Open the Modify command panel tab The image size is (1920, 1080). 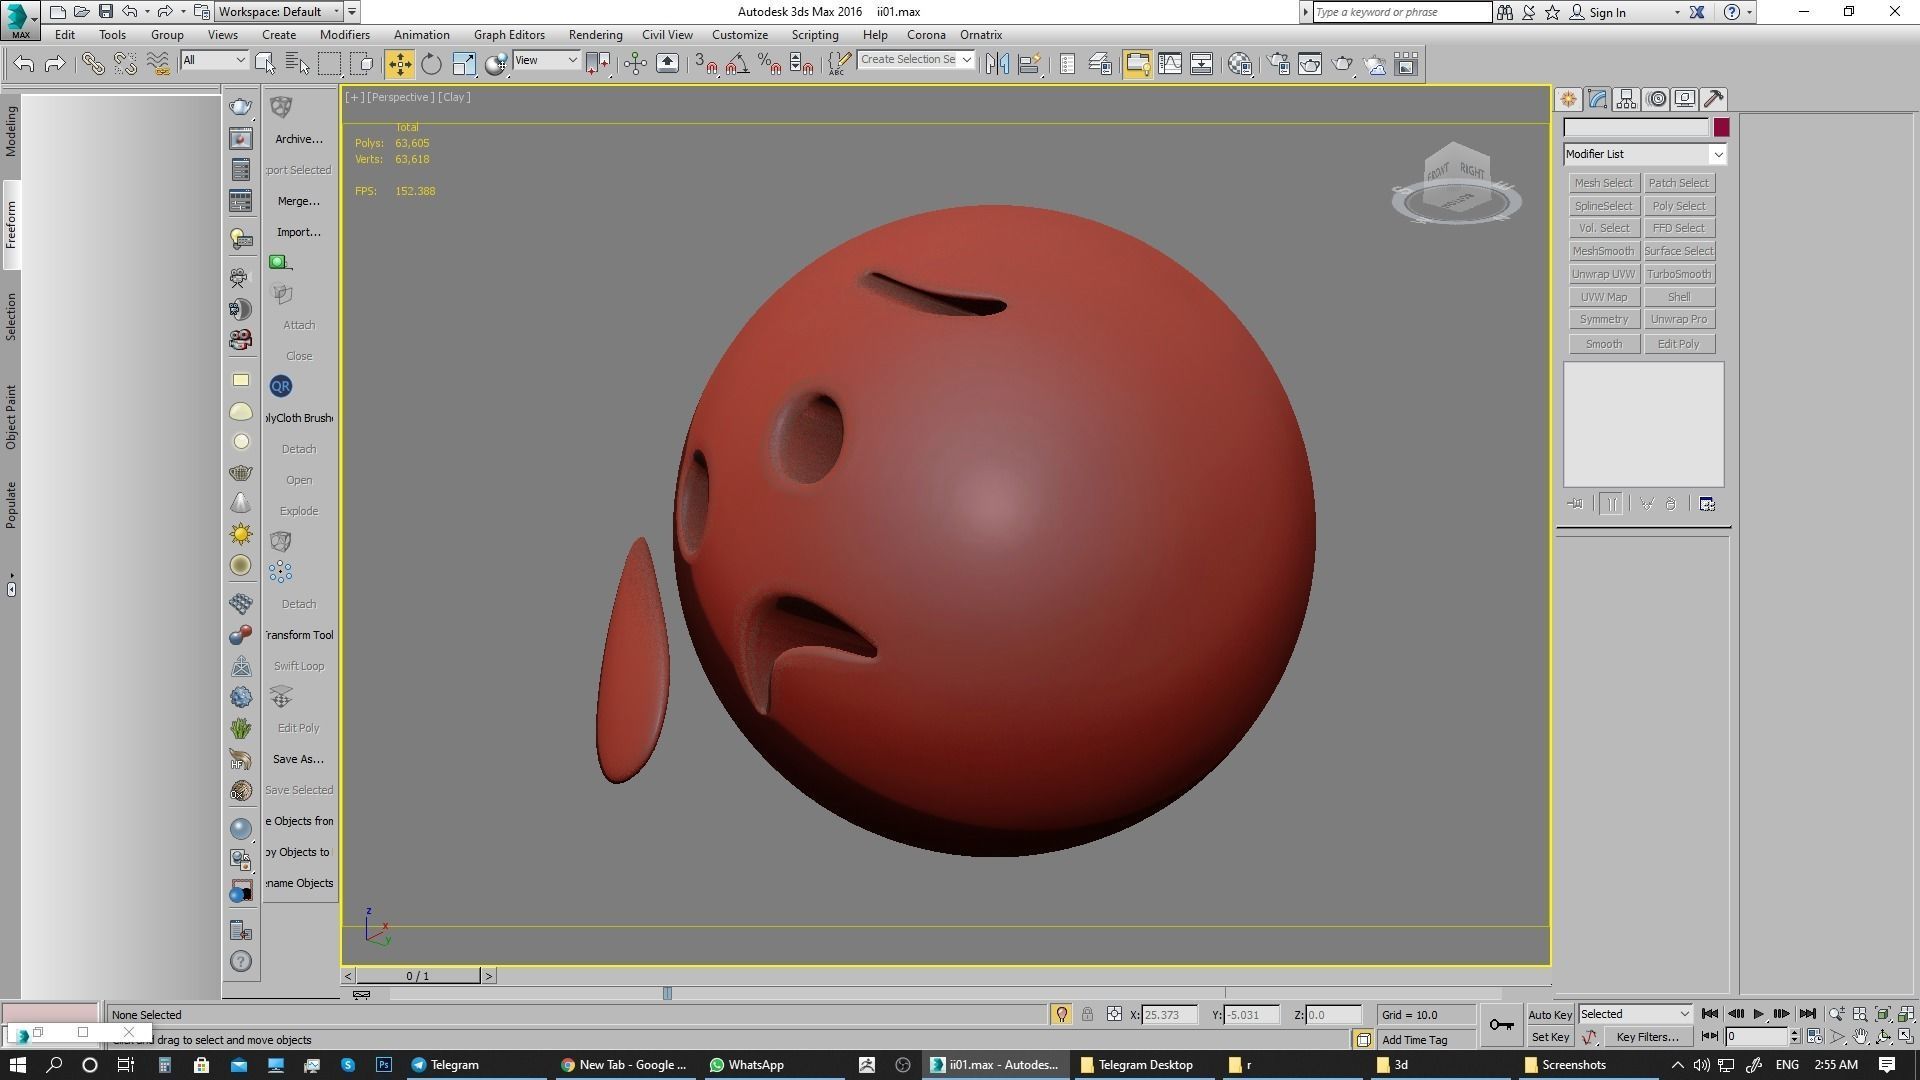coord(1597,99)
